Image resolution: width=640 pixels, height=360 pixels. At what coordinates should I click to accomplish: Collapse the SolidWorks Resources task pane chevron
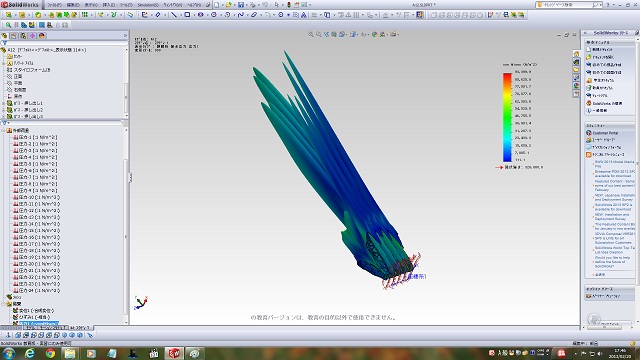[x=586, y=33]
